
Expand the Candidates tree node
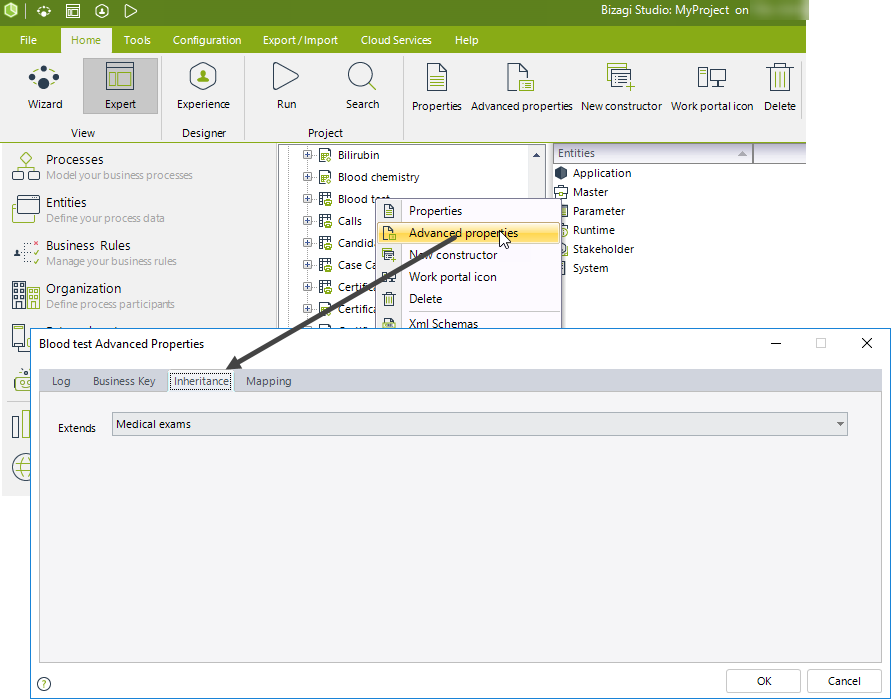[x=307, y=243]
